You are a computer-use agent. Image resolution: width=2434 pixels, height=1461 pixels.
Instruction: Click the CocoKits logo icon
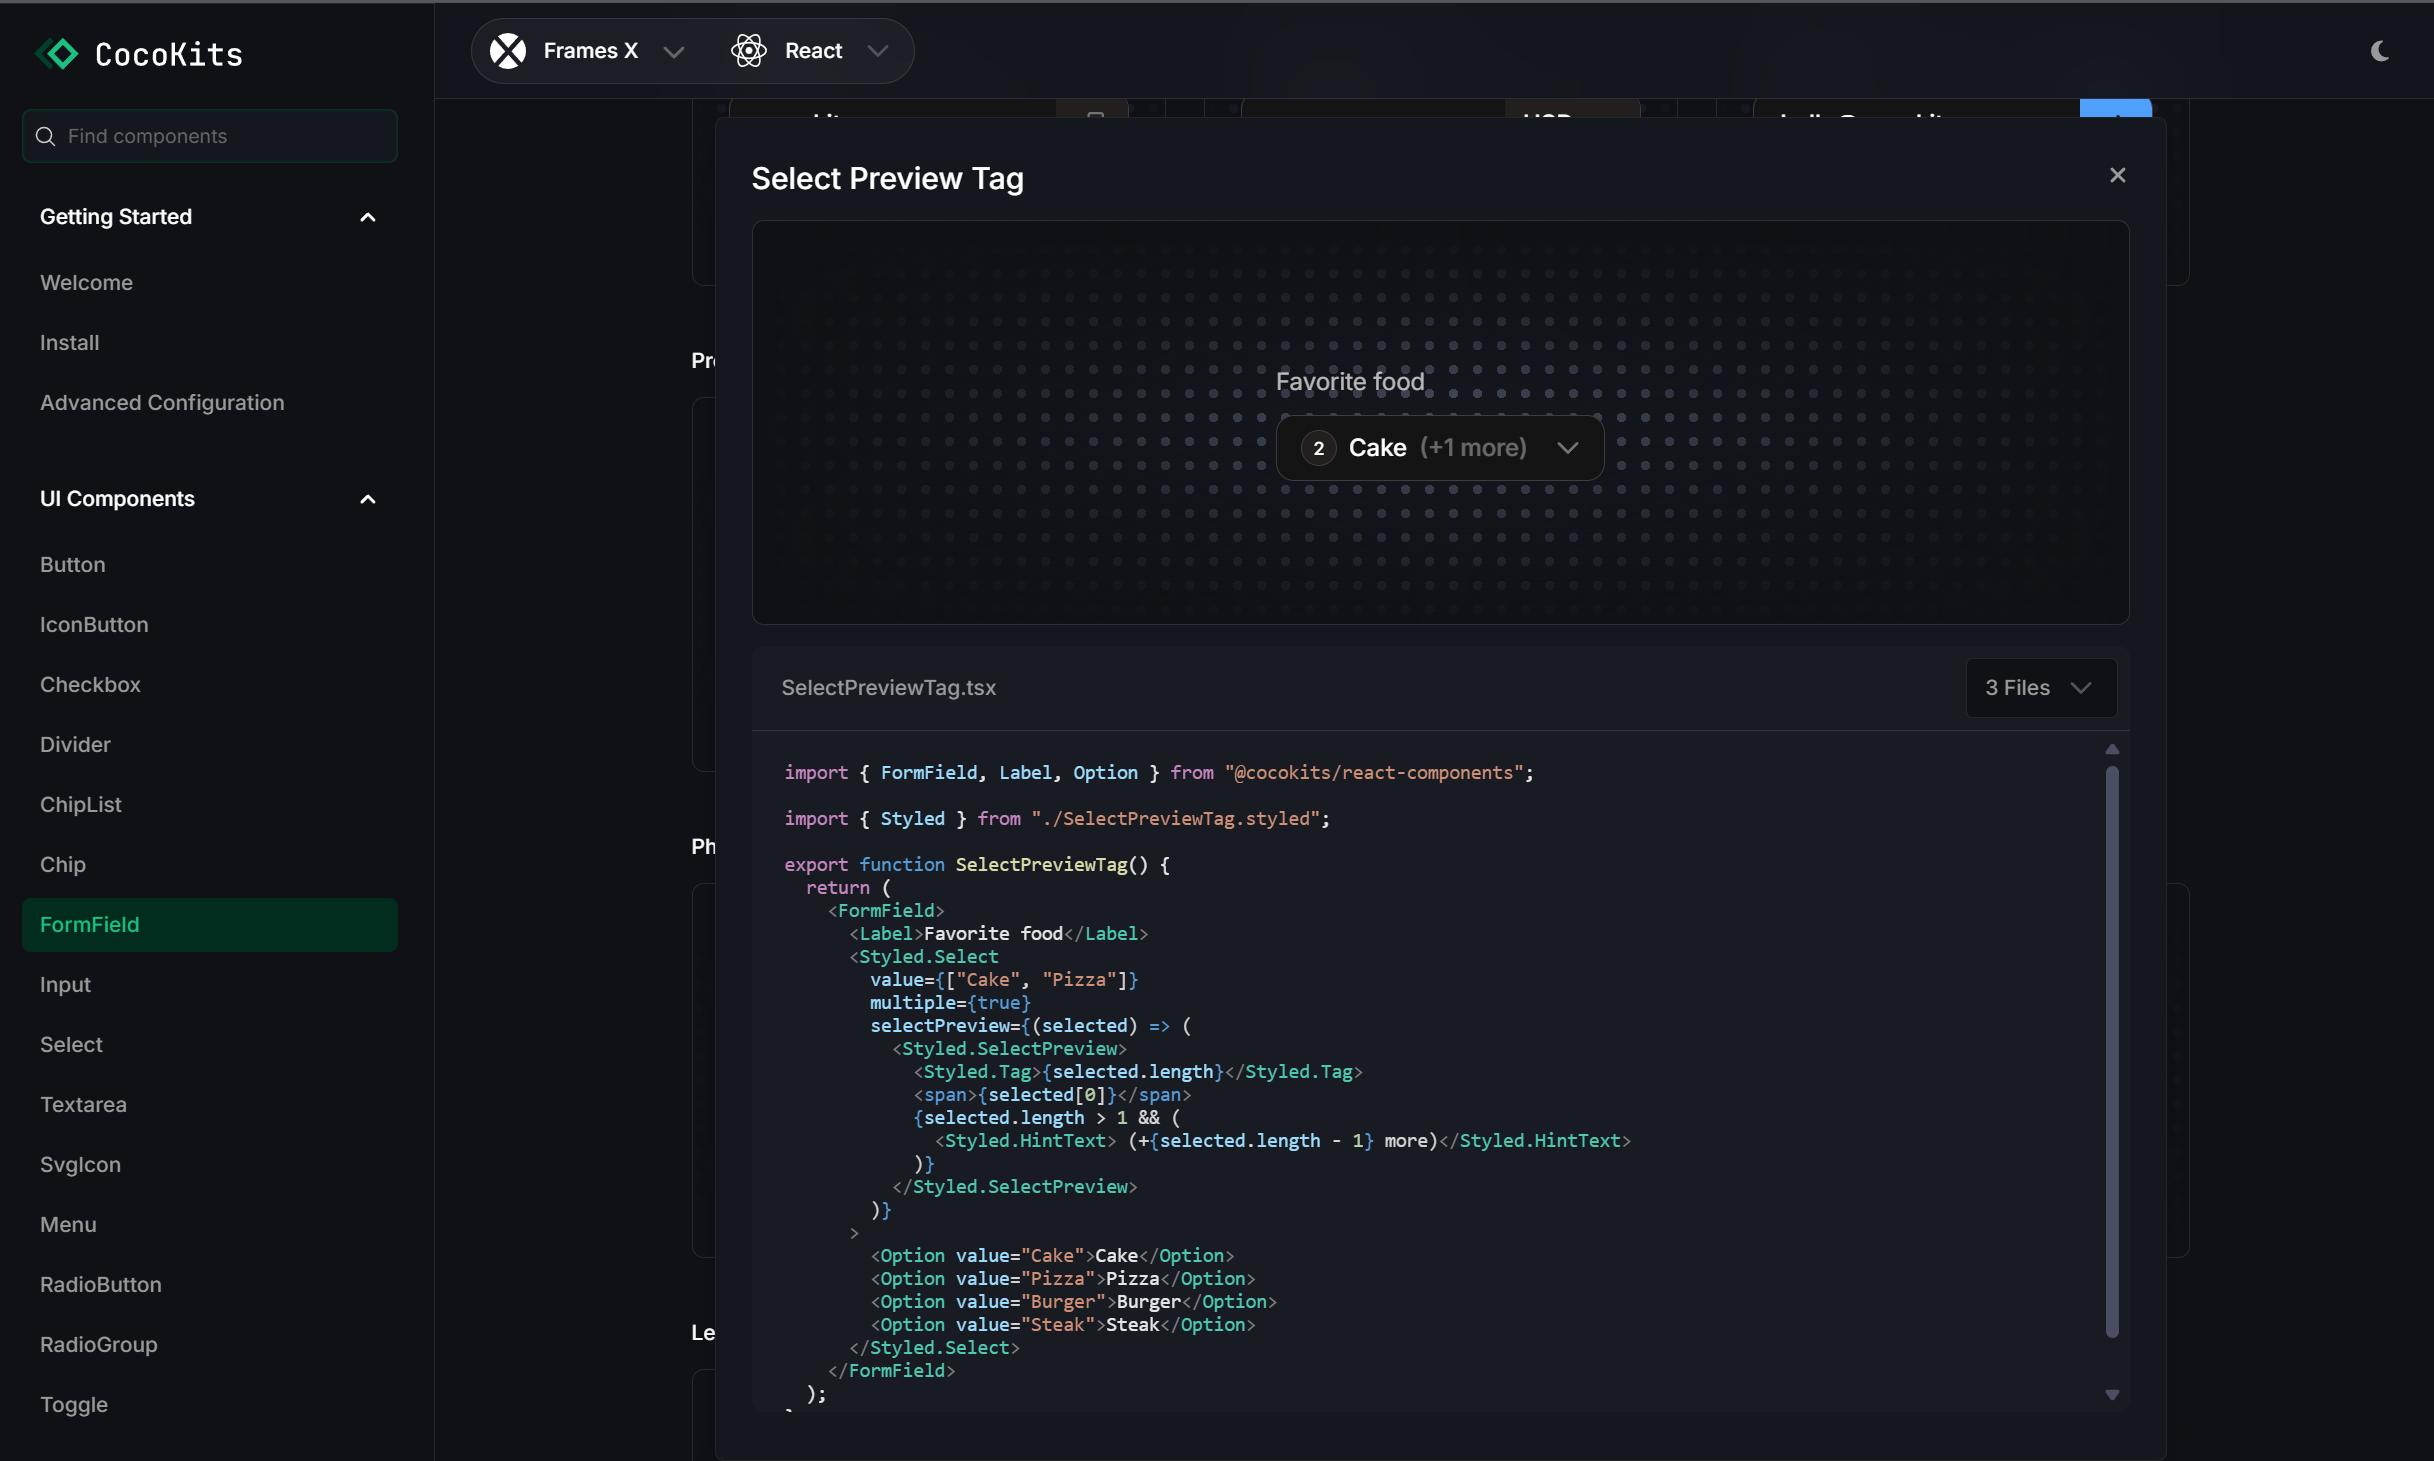pos(57,53)
